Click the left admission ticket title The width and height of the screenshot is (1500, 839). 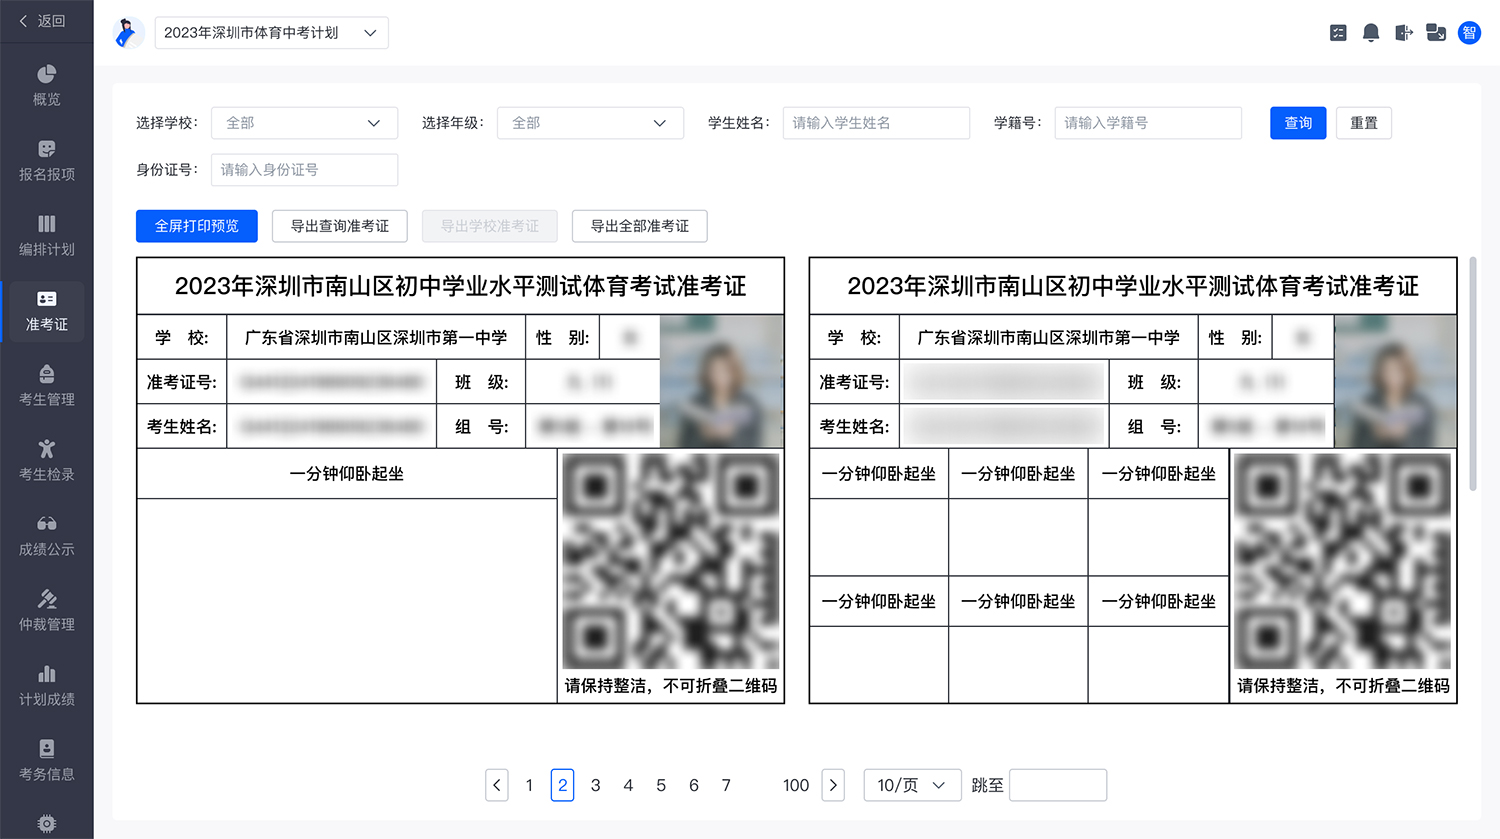pyautogui.click(x=460, y=286)
